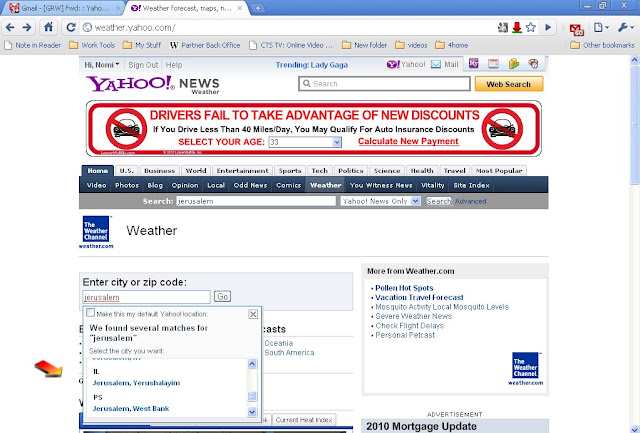Screen dimensions: 640x433
Task: Click the notepad pencil icon in Yahoo toolbar
Action: pos(513,64)
